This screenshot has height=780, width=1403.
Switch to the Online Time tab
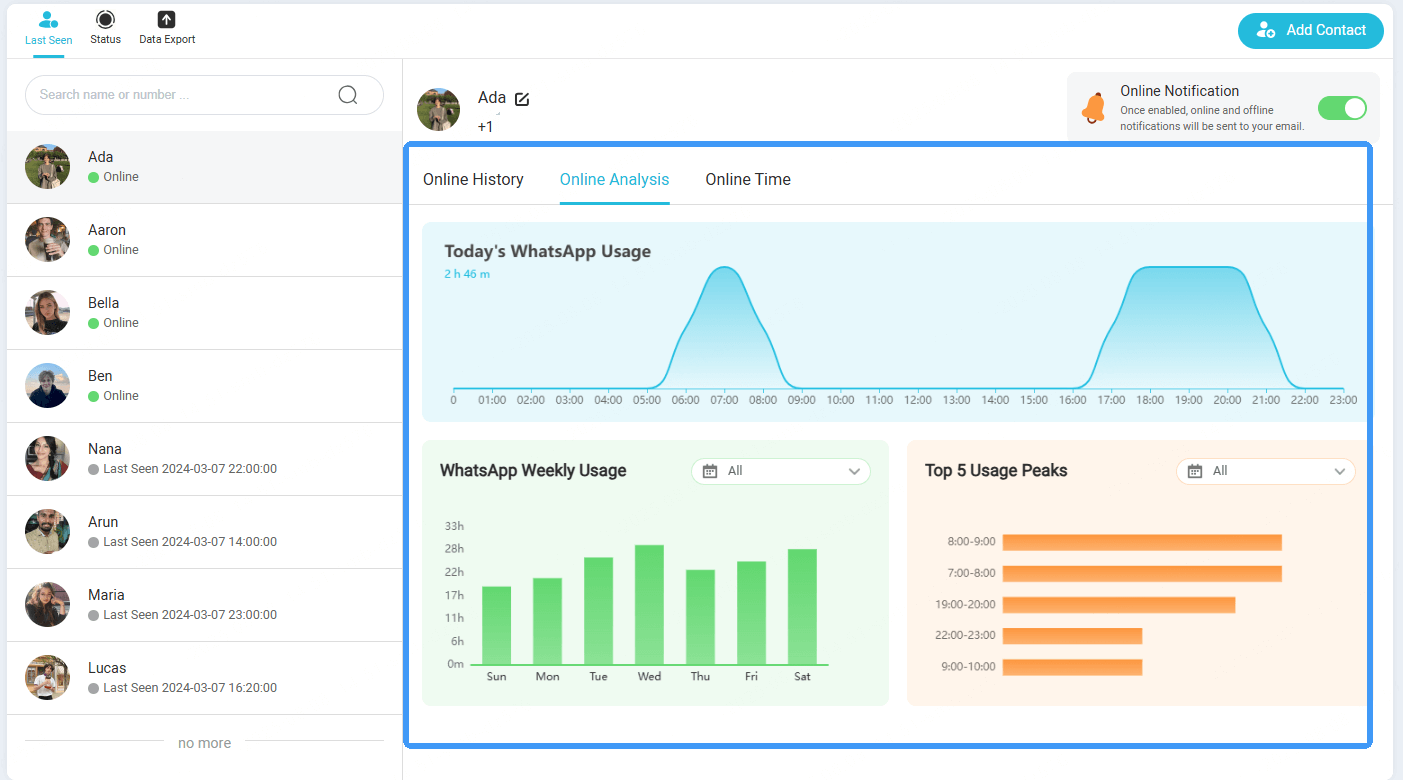pyautogui.click(x=748, y=180)
